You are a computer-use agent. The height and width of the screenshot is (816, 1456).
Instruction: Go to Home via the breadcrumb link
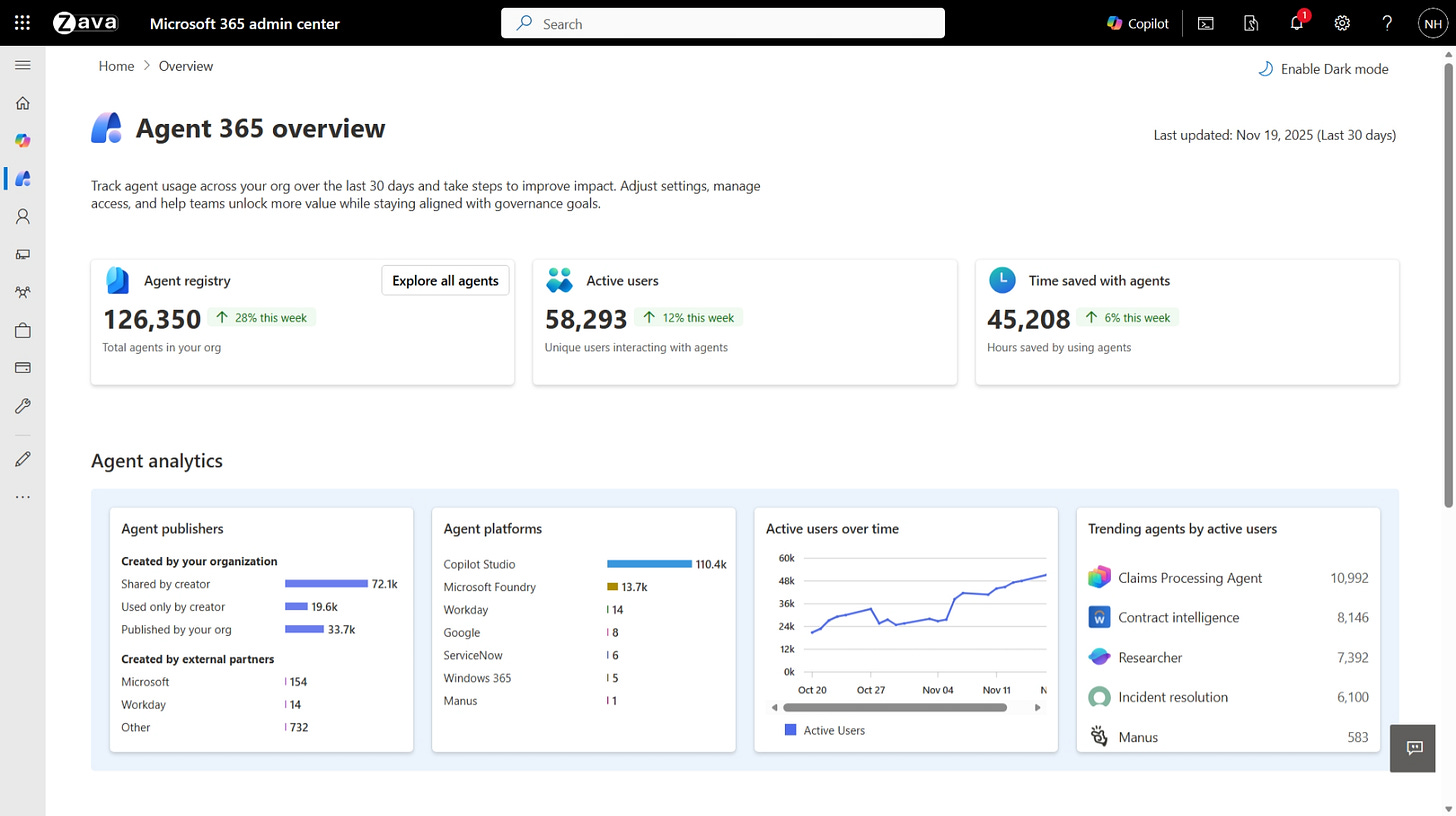[116, 65]
